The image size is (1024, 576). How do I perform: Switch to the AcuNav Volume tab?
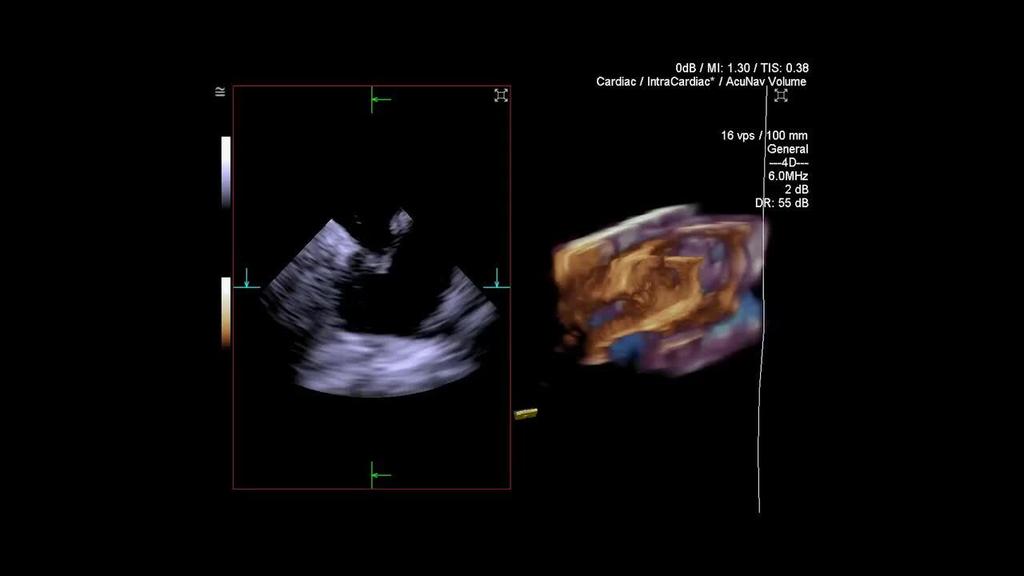[x=766, y=81]
